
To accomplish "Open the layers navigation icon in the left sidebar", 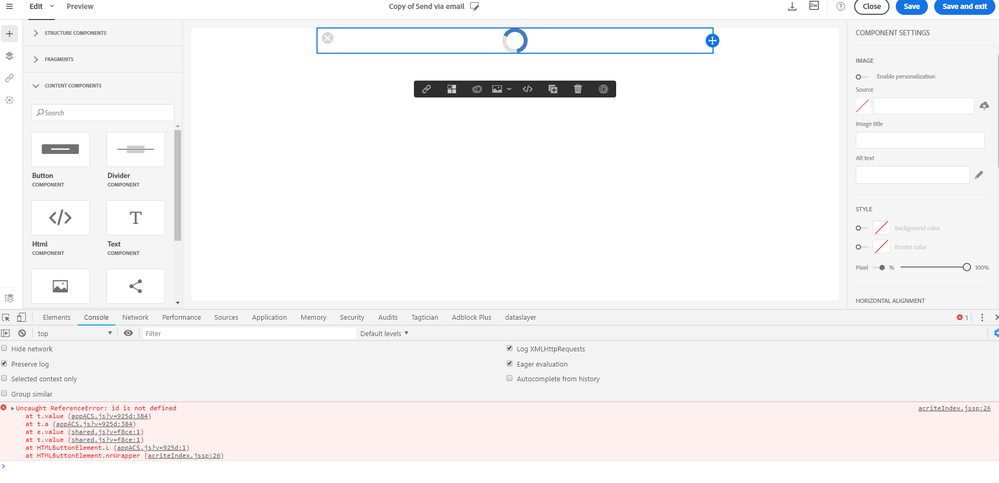I will [x=9, y=55].
